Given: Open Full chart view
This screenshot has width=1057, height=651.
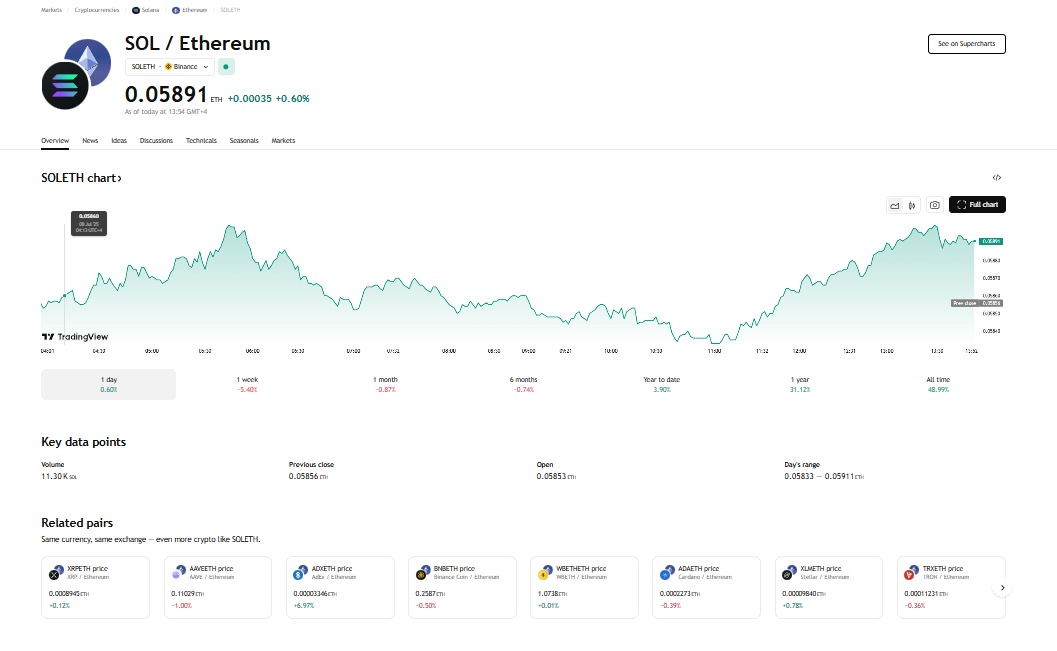Looking at the screenshot, I should (x=977, y=205).
